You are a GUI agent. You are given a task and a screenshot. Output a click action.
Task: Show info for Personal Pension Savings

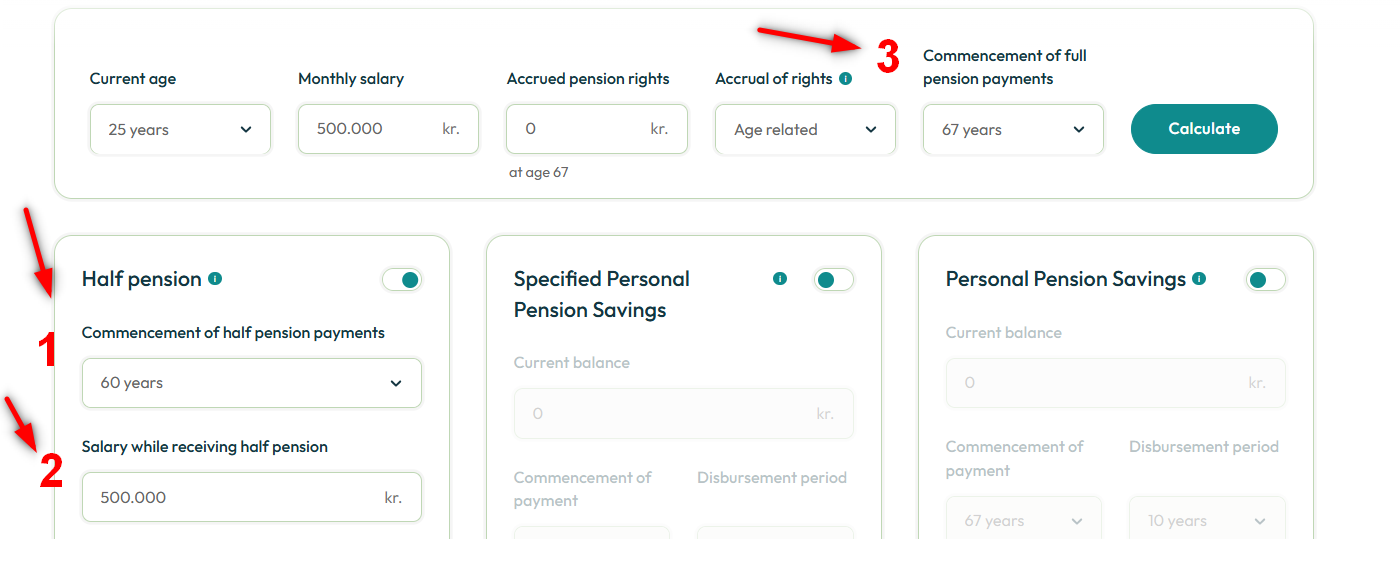click(x=1199, y=278)
